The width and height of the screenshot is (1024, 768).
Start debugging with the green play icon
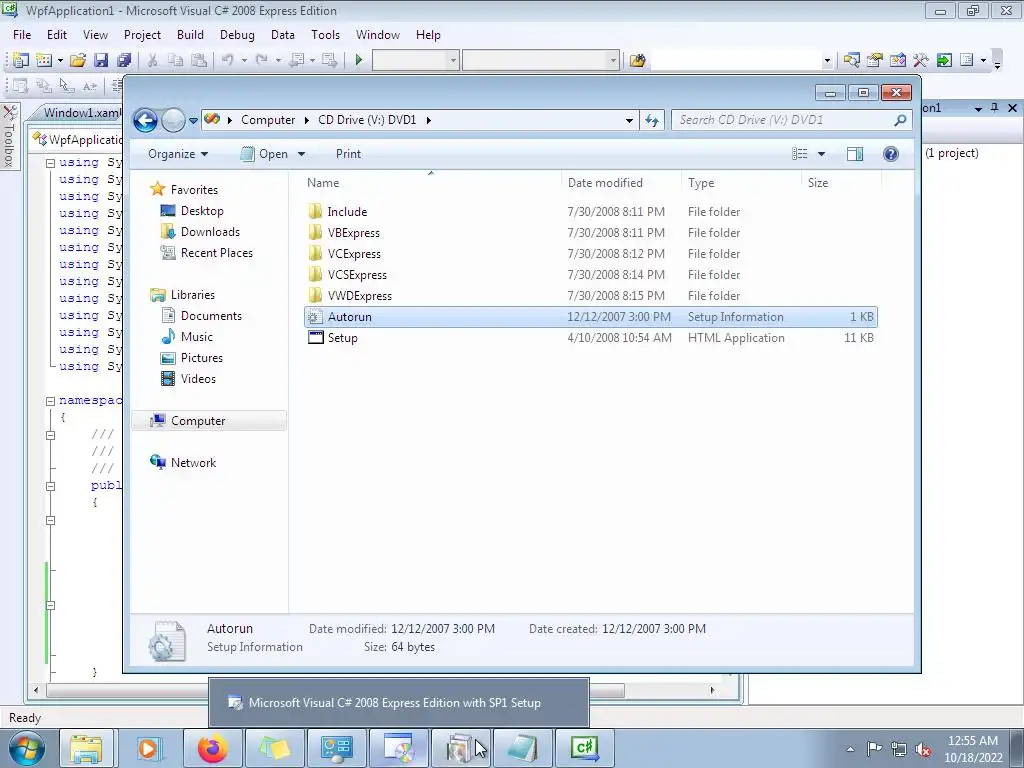click(x=358, y=61)
